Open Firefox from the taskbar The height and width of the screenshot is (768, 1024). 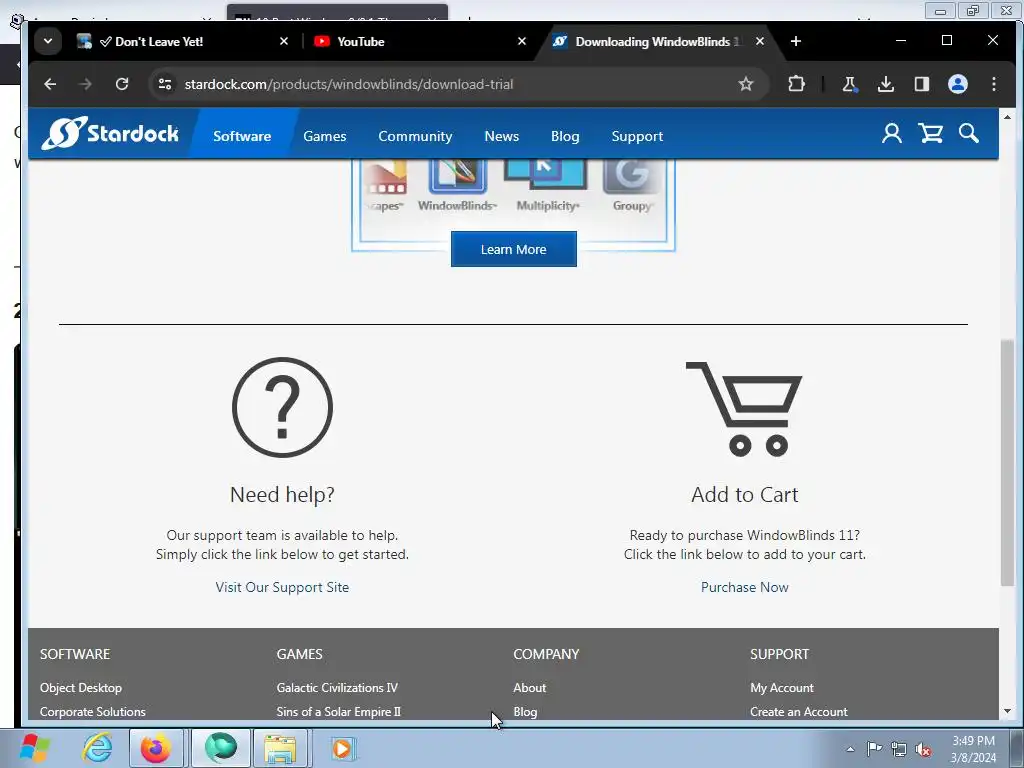coord(156,748)
